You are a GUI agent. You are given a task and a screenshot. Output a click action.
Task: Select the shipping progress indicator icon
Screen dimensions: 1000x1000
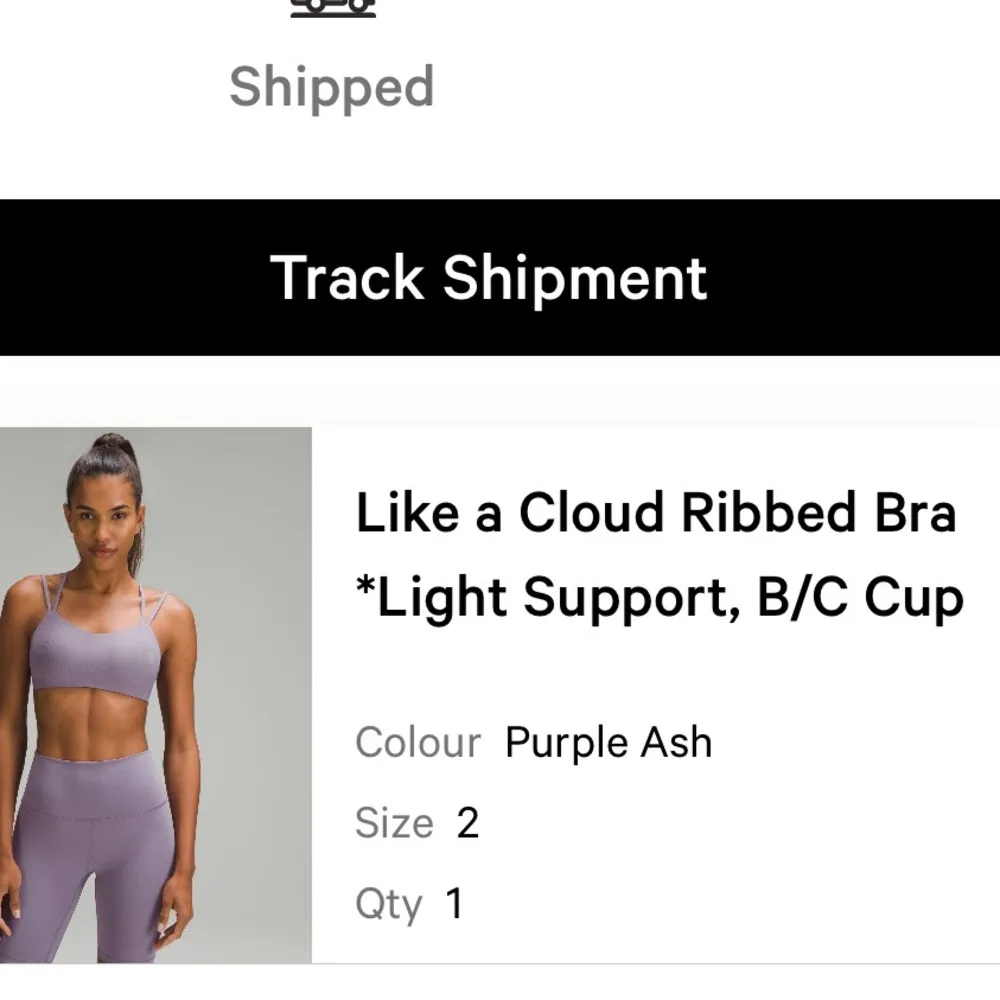coord(333,5)
